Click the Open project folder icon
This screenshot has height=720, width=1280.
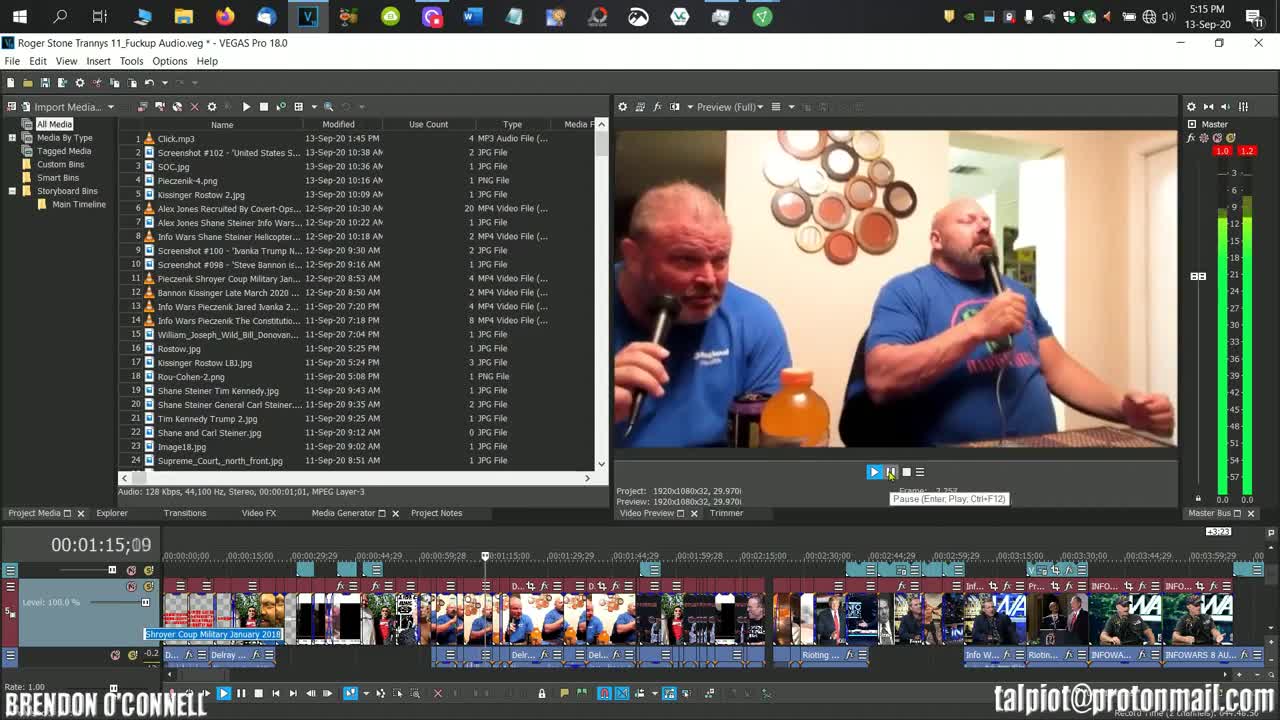click(28, 82)
